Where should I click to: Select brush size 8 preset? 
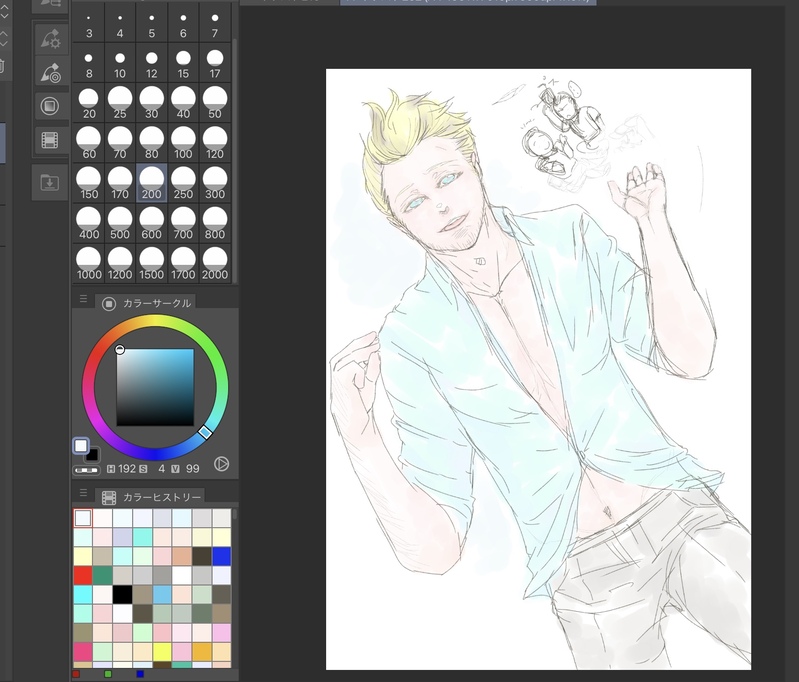89,62
